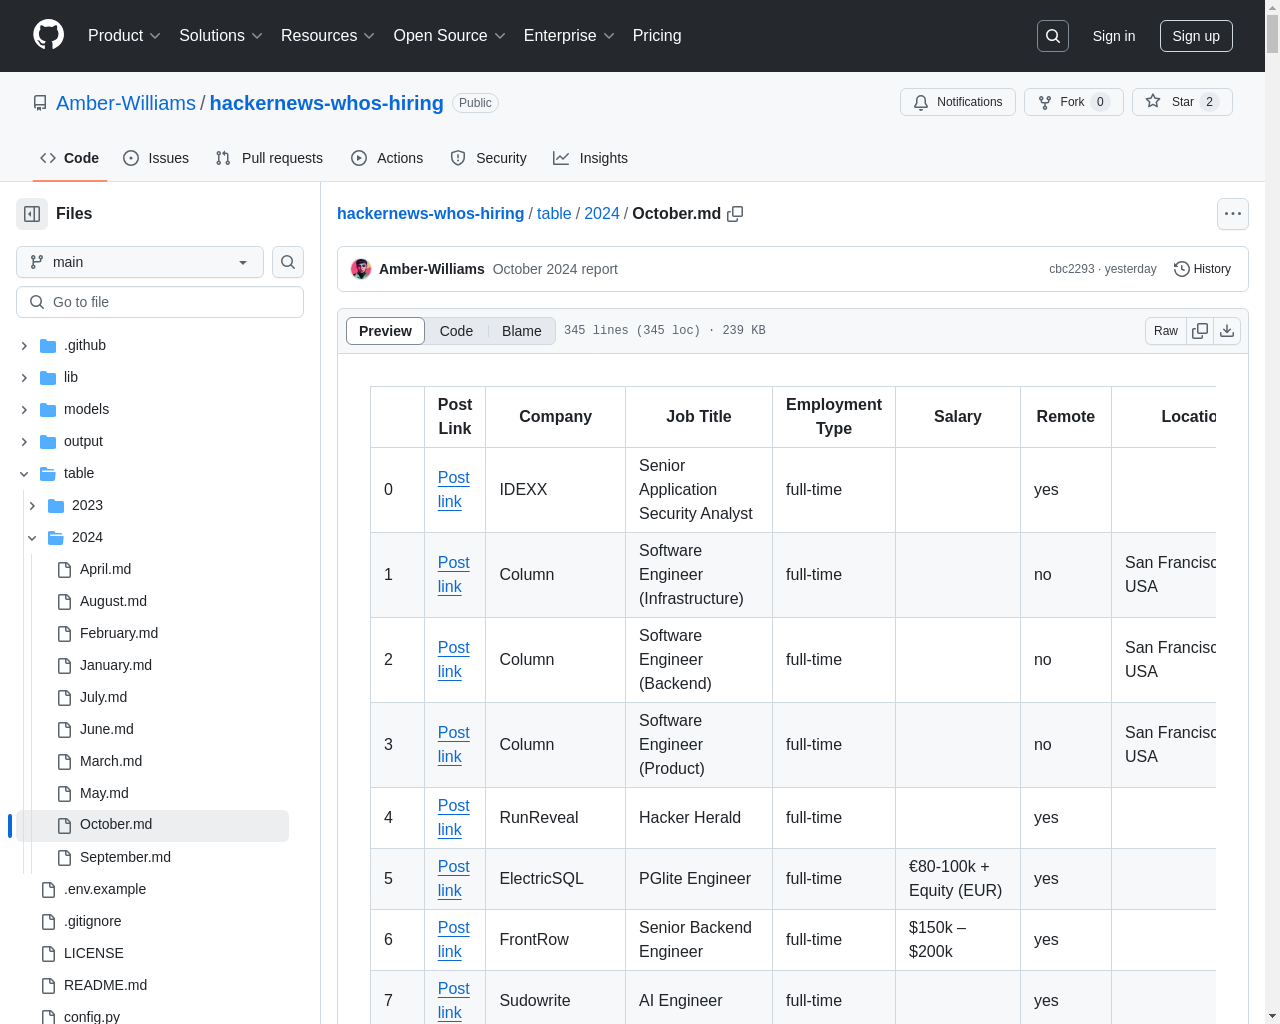Go to Pricing page
1280x1024 pixels.
657,36
